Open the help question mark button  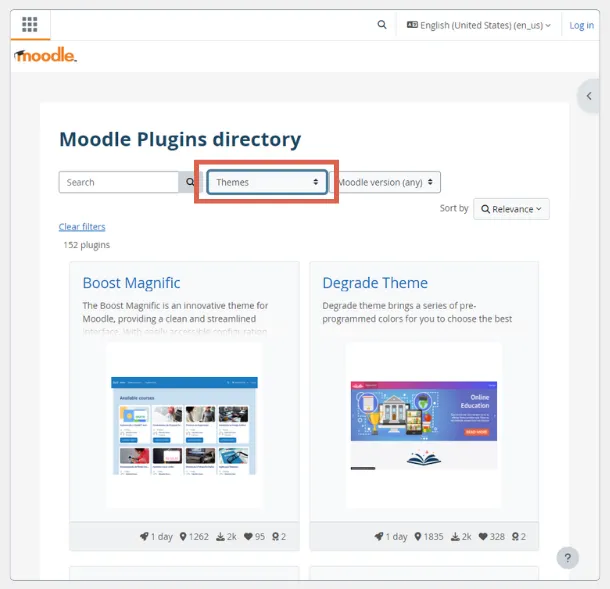click(x=568, y=558)
